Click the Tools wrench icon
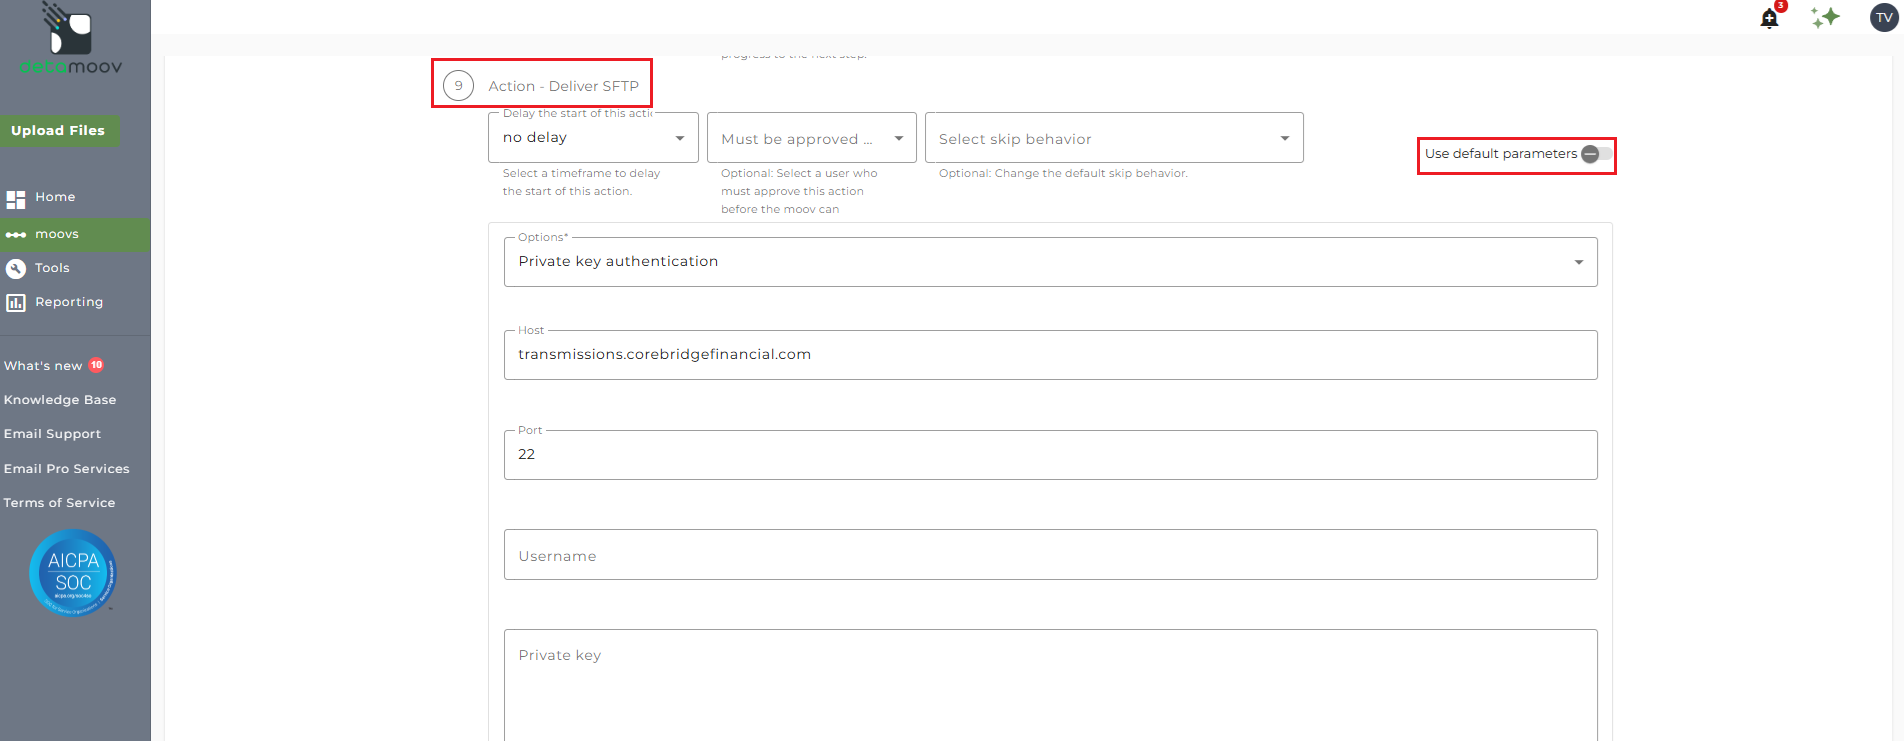Image resolution: width=1904 pixels, height=741 pixels. click(x=16, y=268)
